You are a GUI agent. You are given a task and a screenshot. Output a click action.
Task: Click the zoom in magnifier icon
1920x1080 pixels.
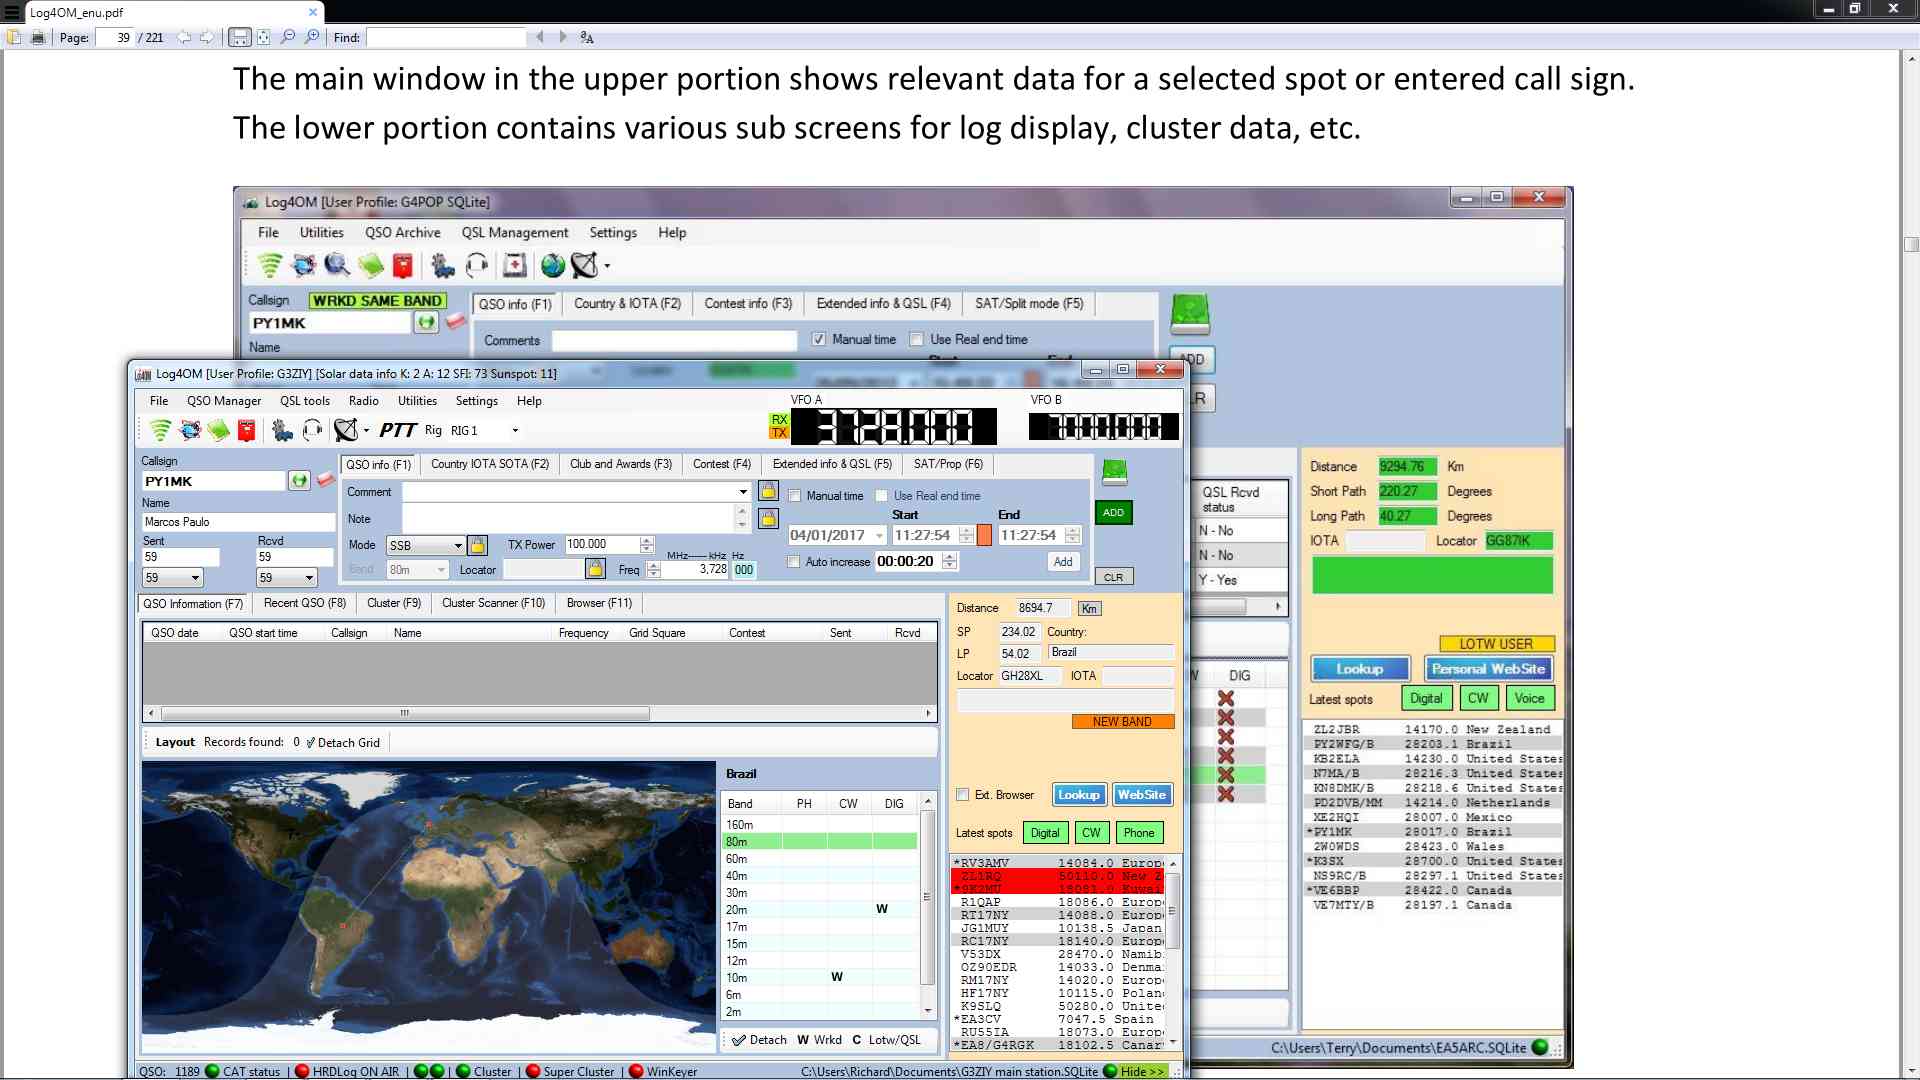[312, 37]
